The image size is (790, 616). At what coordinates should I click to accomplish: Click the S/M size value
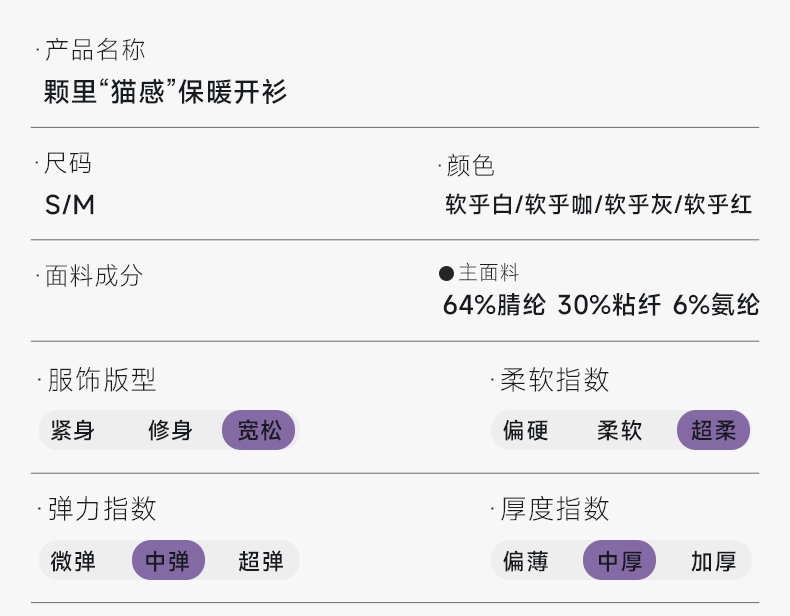point(70,205)
